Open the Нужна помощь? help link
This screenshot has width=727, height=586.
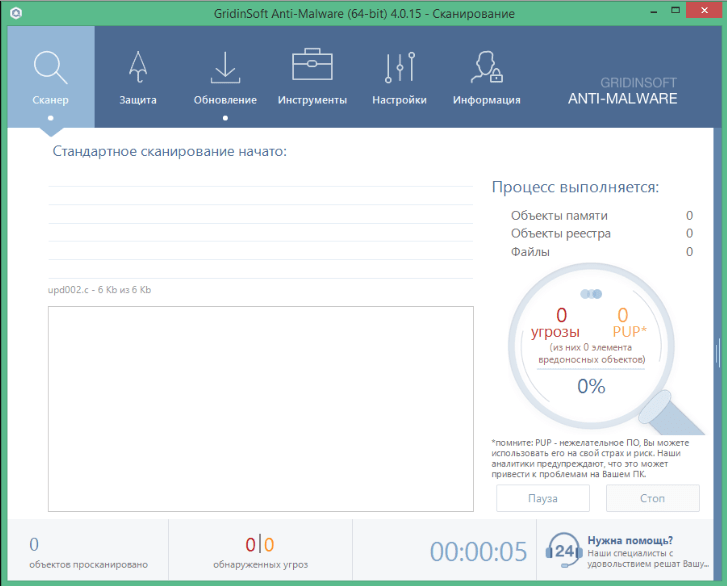pos(629,539)
